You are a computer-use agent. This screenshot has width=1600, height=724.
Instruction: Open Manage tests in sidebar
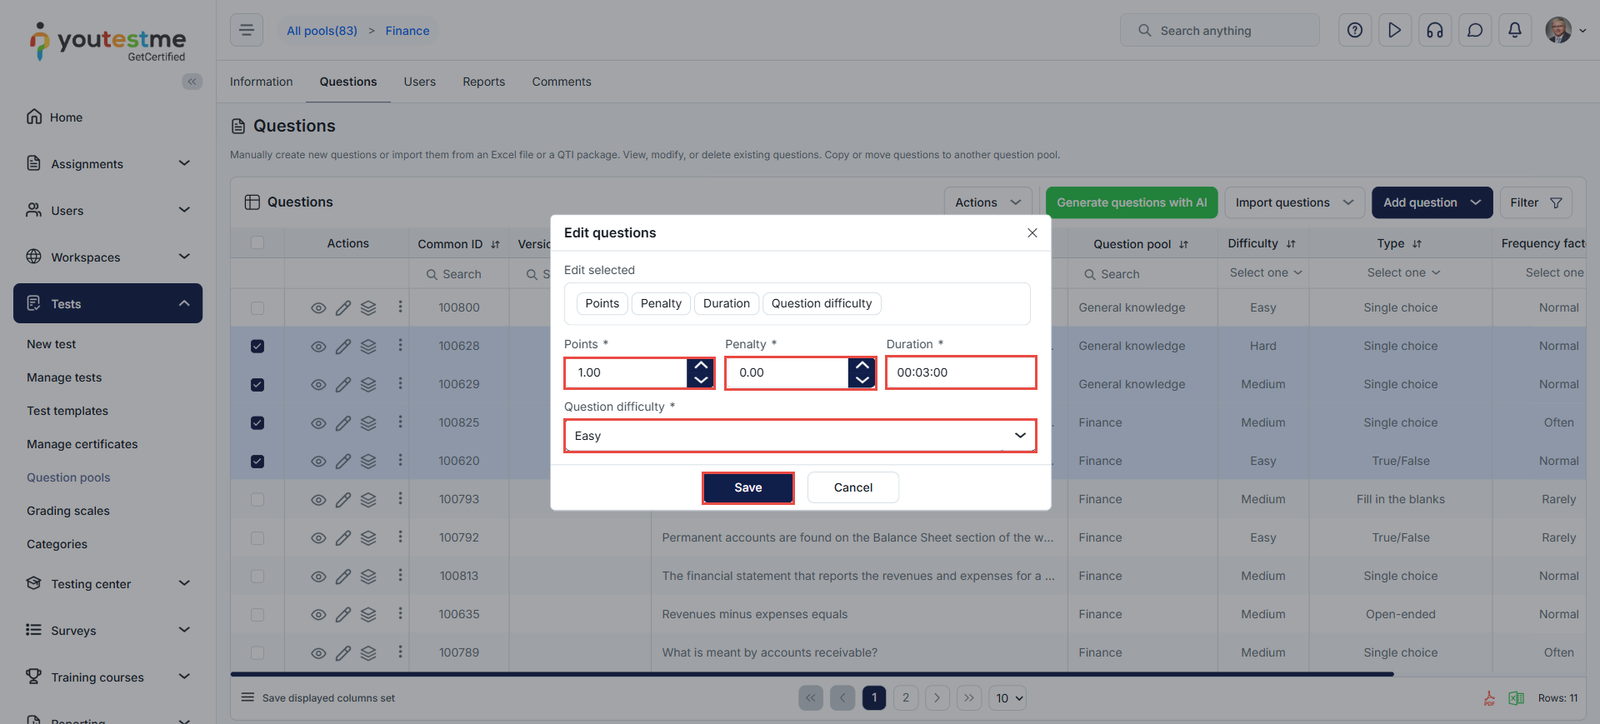pyautogui.click(x=64, y=378)
